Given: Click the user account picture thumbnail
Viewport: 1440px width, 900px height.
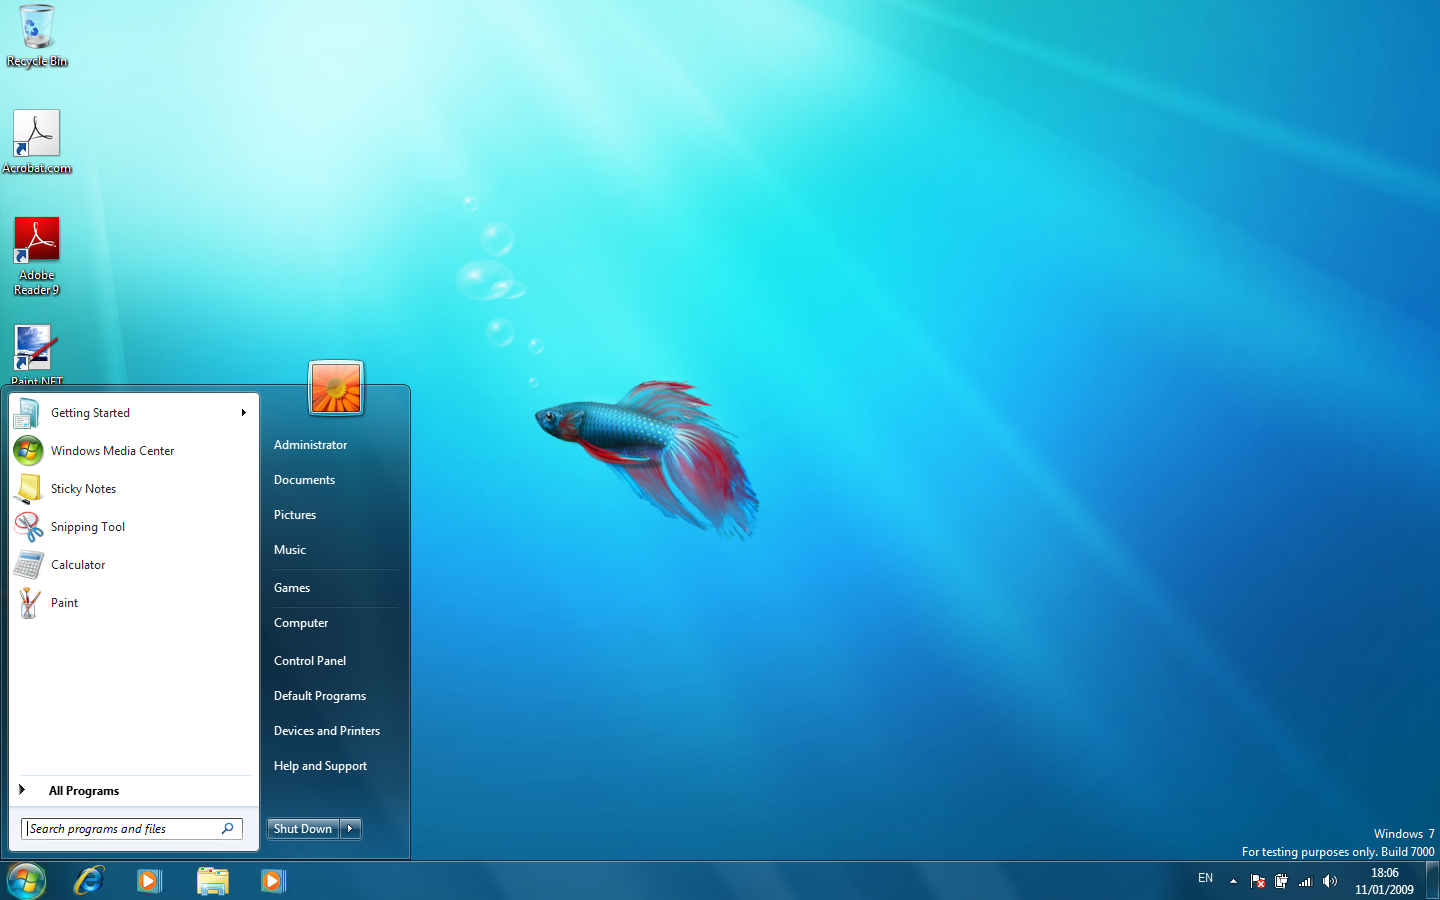Looking at the screenshot, I should click(336, 388).
